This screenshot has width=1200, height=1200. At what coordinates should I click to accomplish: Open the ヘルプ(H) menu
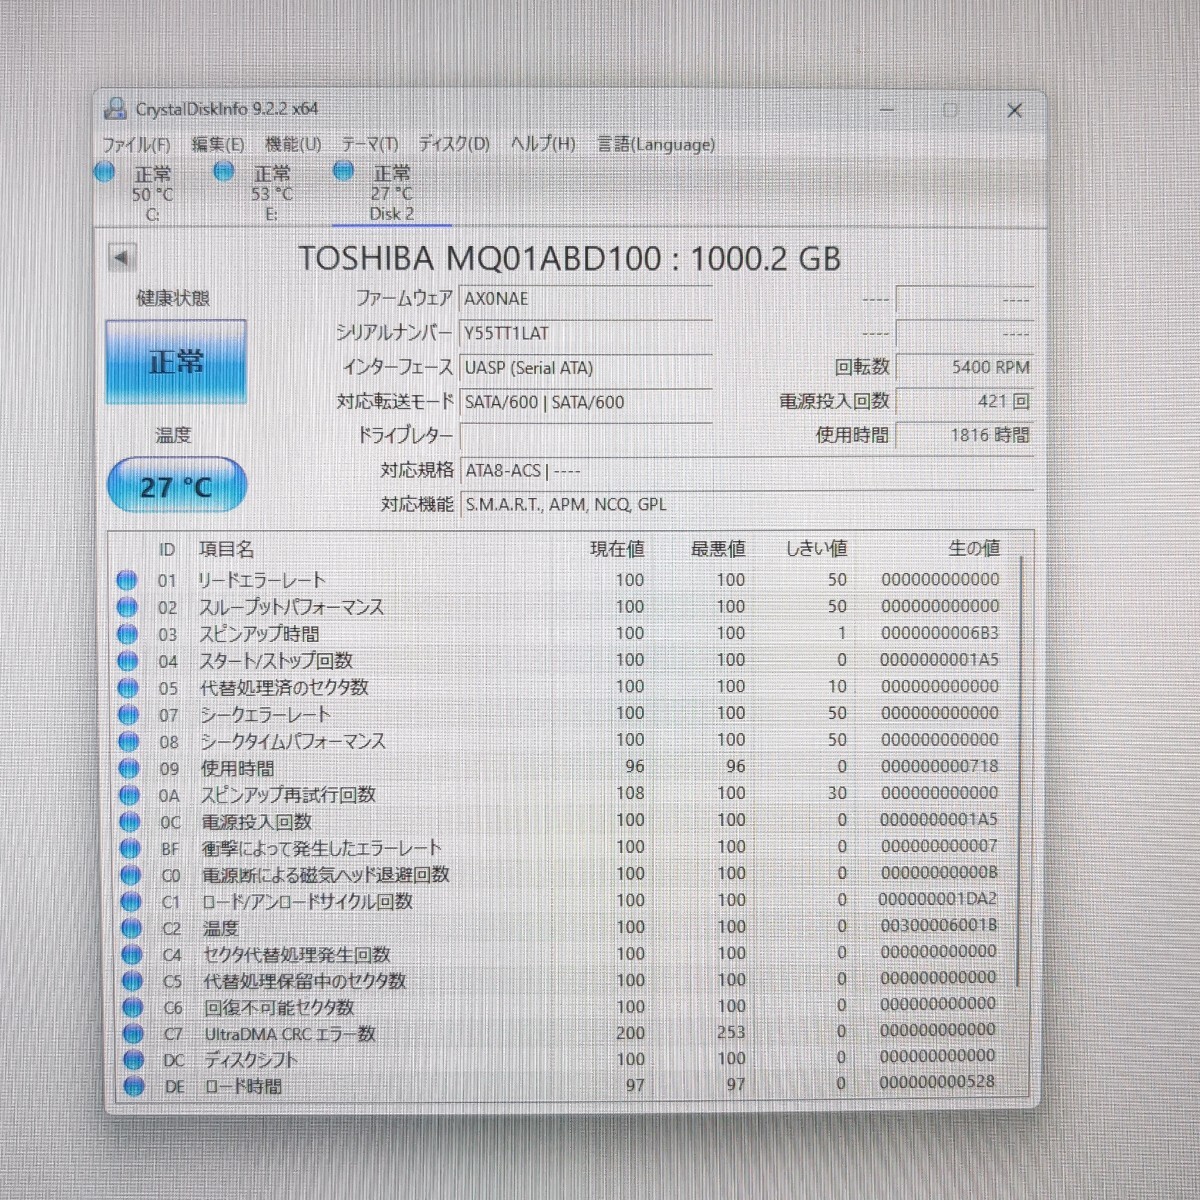click(543, 144)
